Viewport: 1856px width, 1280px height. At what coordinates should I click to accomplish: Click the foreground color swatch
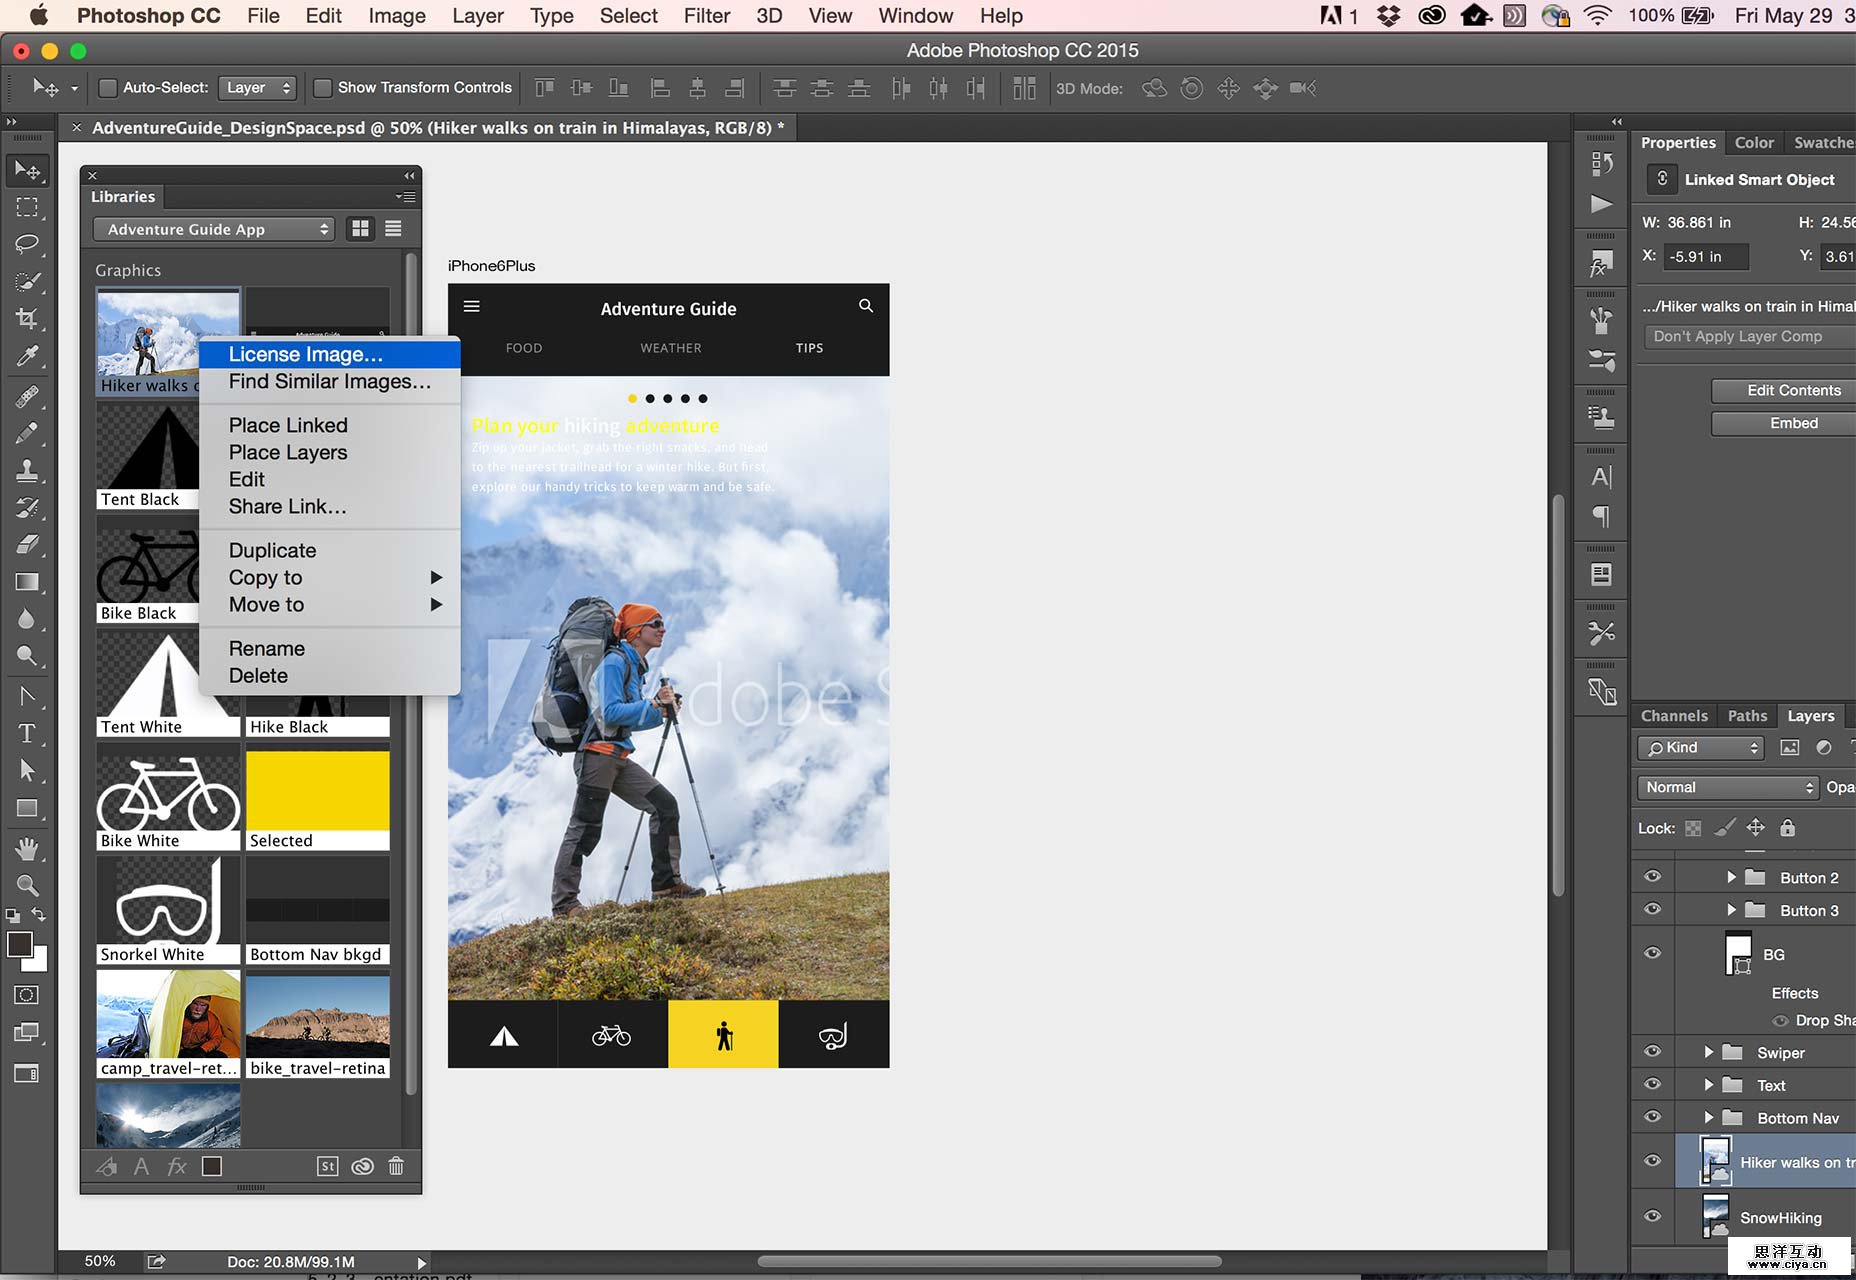[19, 945]
